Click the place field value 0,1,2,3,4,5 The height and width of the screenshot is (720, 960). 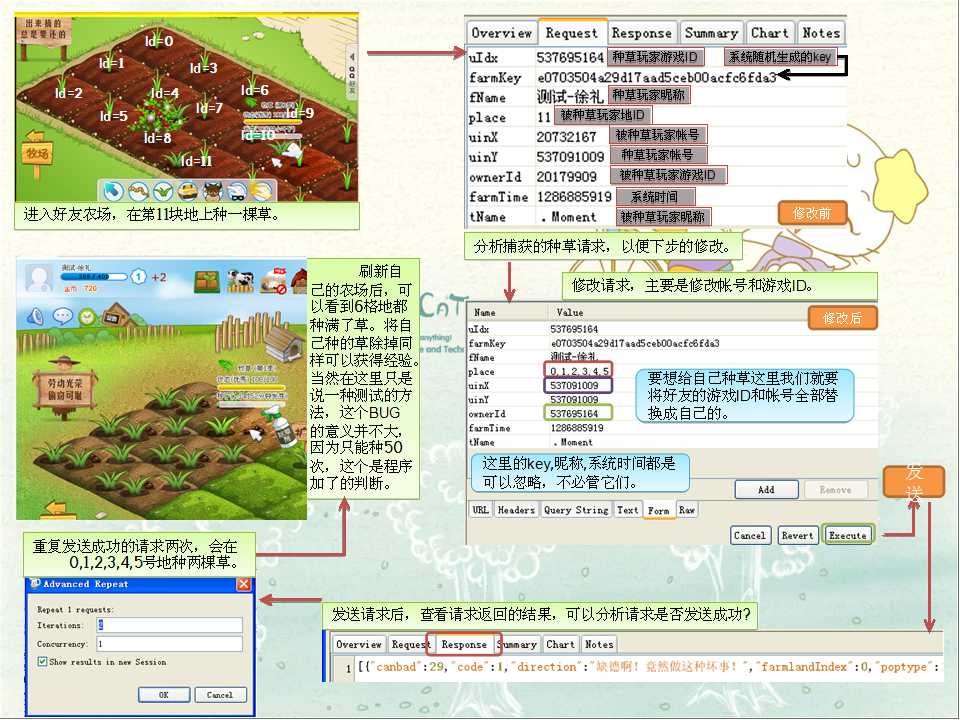[579, 371]
